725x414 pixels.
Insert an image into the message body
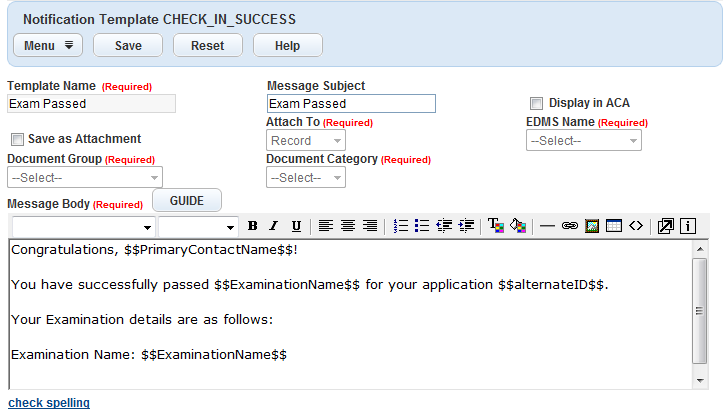tap(592, 226)
